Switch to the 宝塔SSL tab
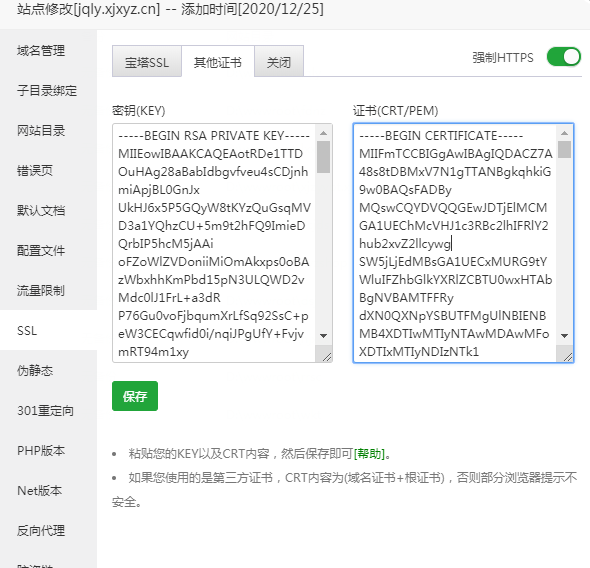This screenshot has height=568, width=590. 147,62
